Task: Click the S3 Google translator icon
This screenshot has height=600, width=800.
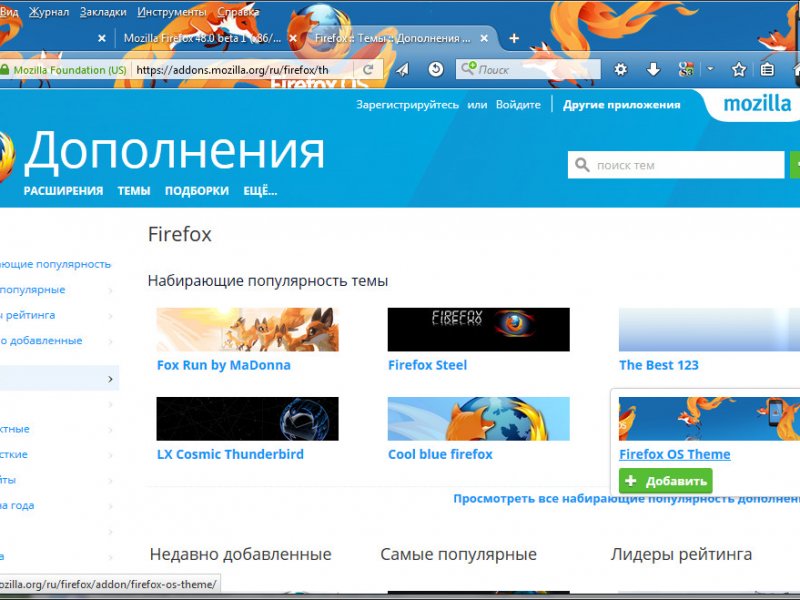Action: 686,69
